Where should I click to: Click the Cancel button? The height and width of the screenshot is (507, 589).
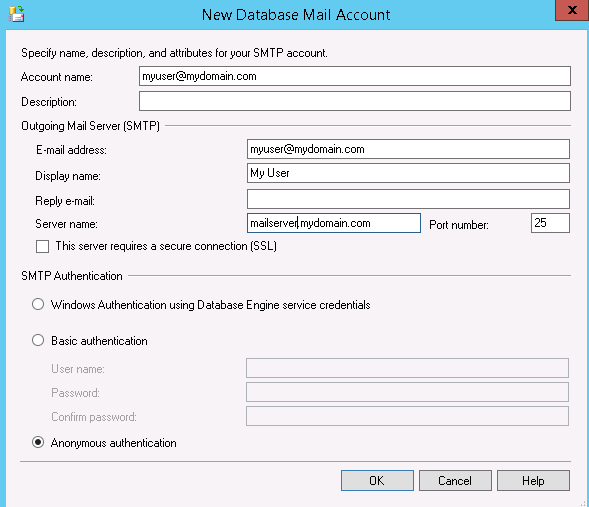point(455,480)
